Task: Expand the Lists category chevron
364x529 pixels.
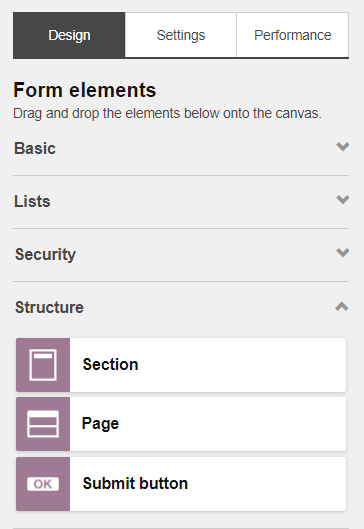Action: click(342, 199)
